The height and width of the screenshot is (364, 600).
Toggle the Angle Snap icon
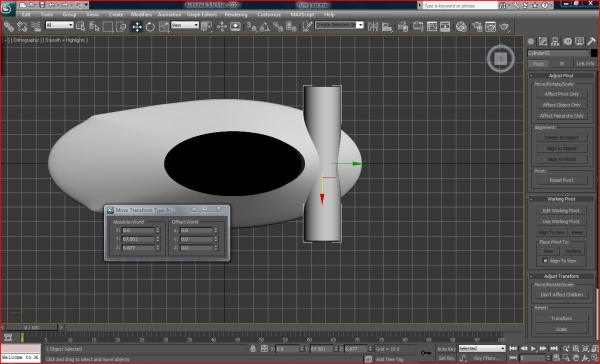pos(264,26)
